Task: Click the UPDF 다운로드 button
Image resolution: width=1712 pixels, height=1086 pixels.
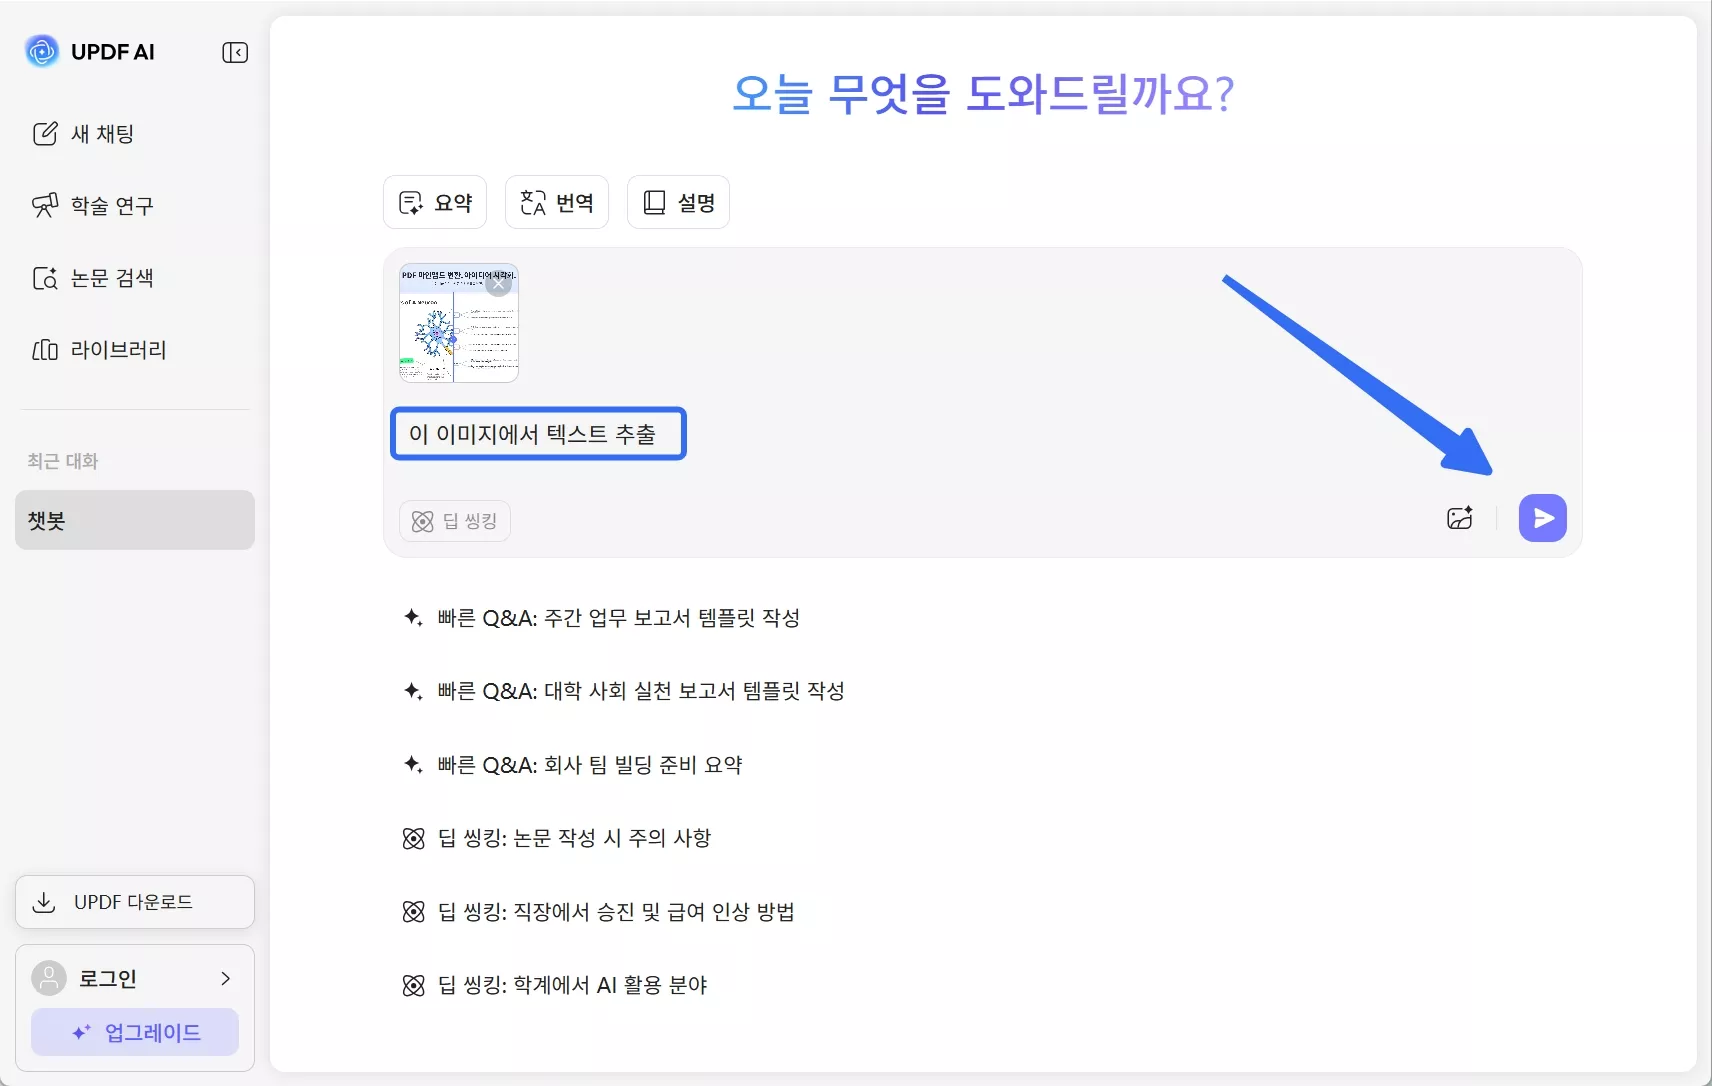Action: click(134, 901)
